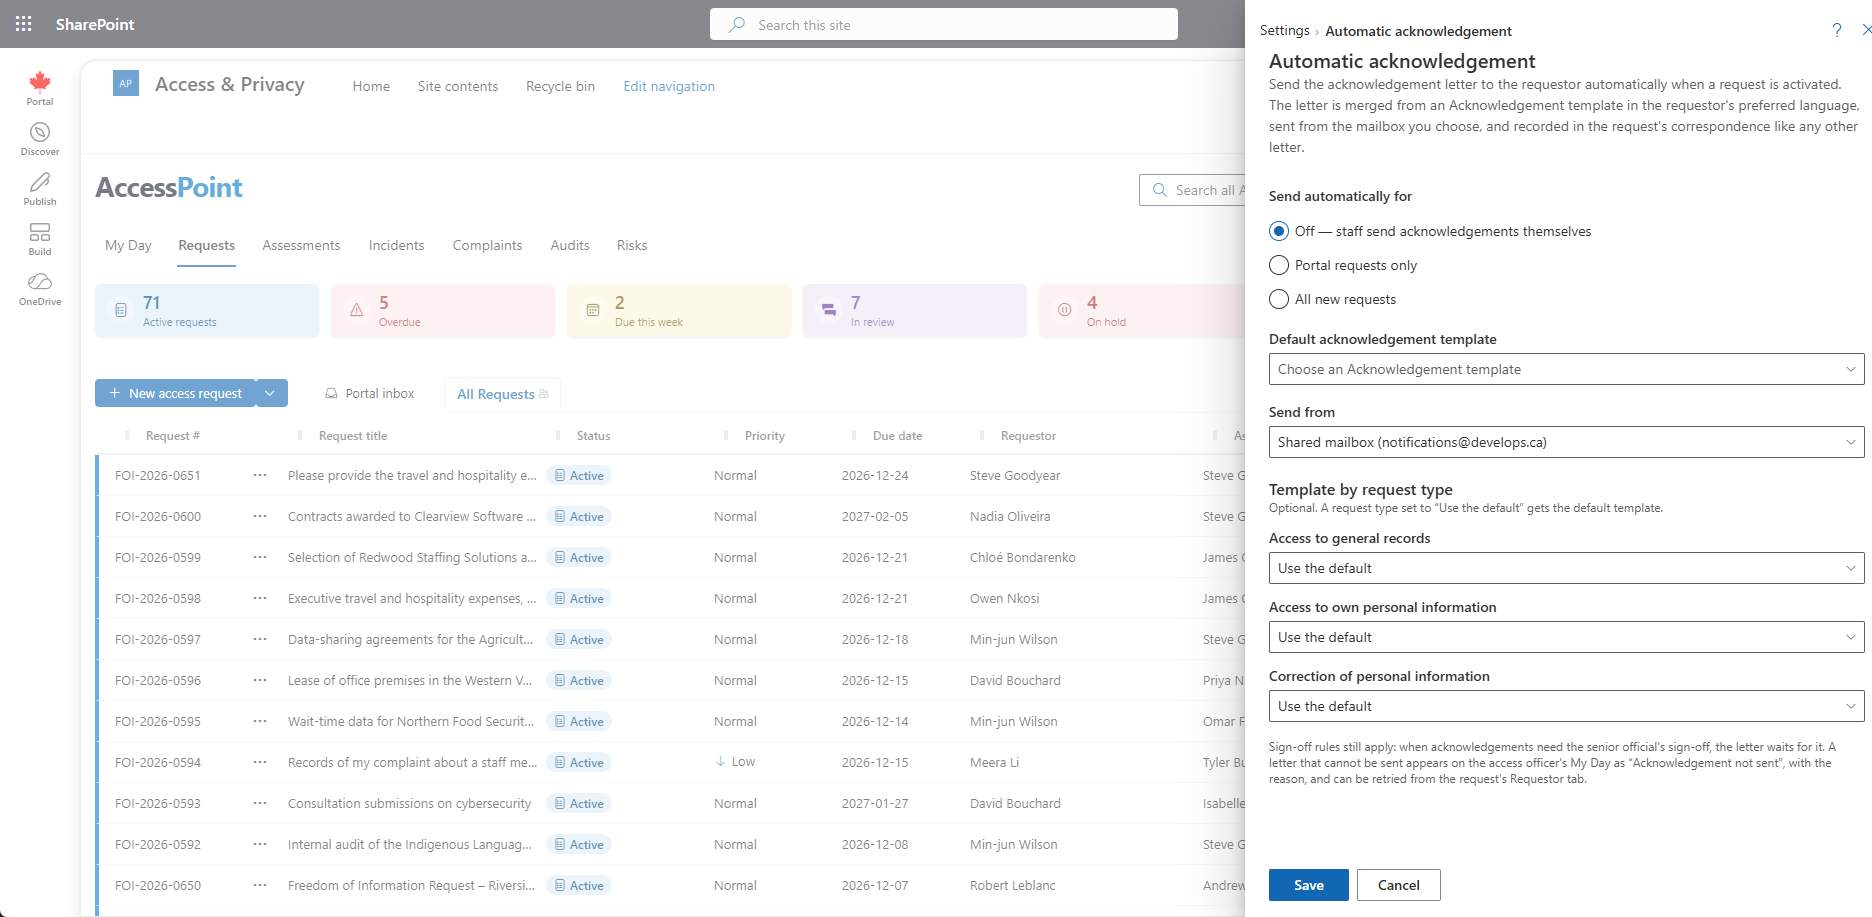Open Access to general records template dropdown

coord(1566,568)
